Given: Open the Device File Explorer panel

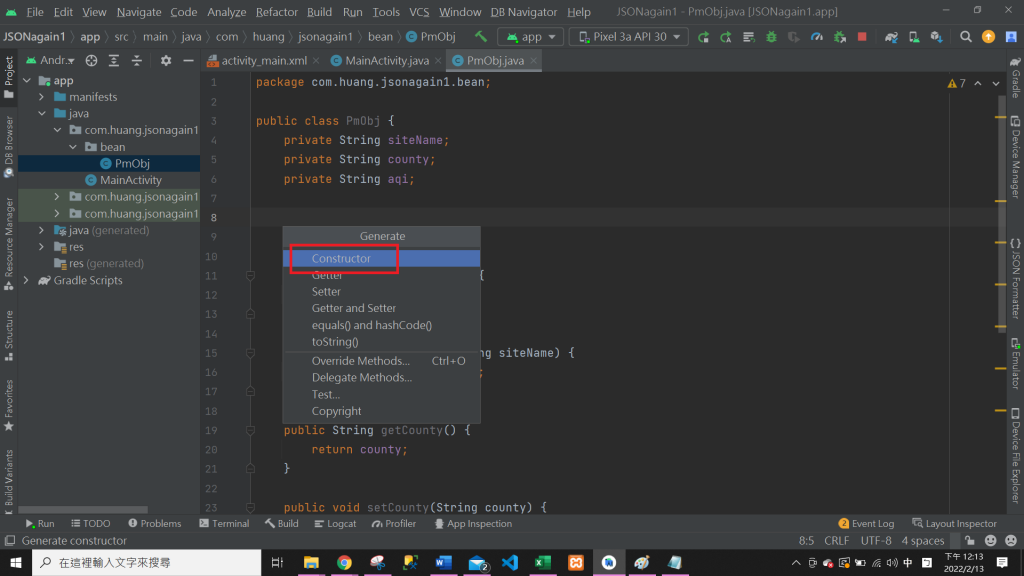Looking at the screenshot, I should [x=1015, y=455].
